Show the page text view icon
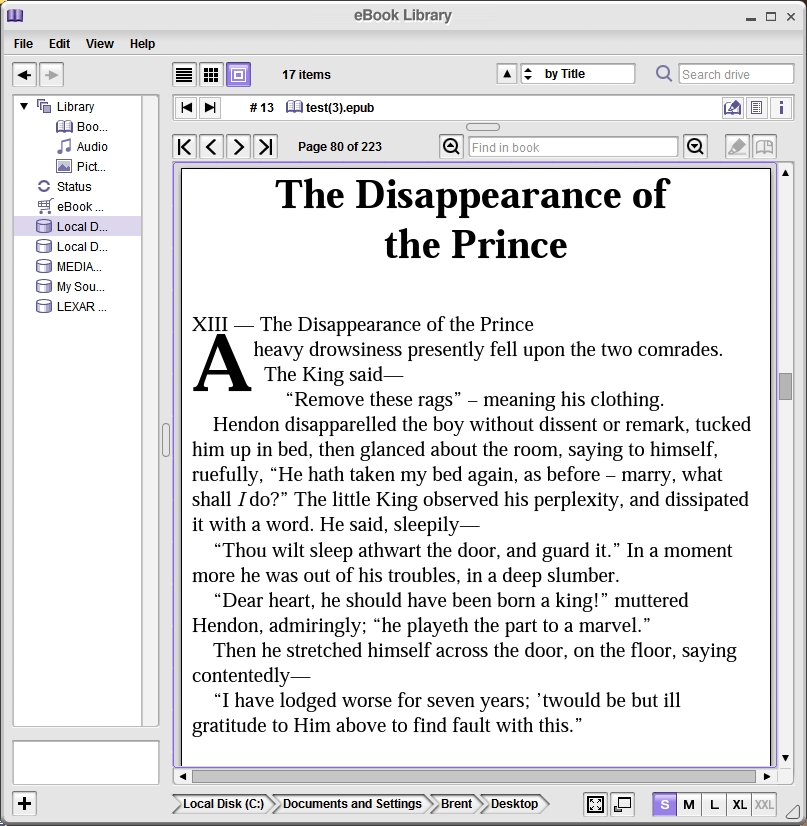 756,108
